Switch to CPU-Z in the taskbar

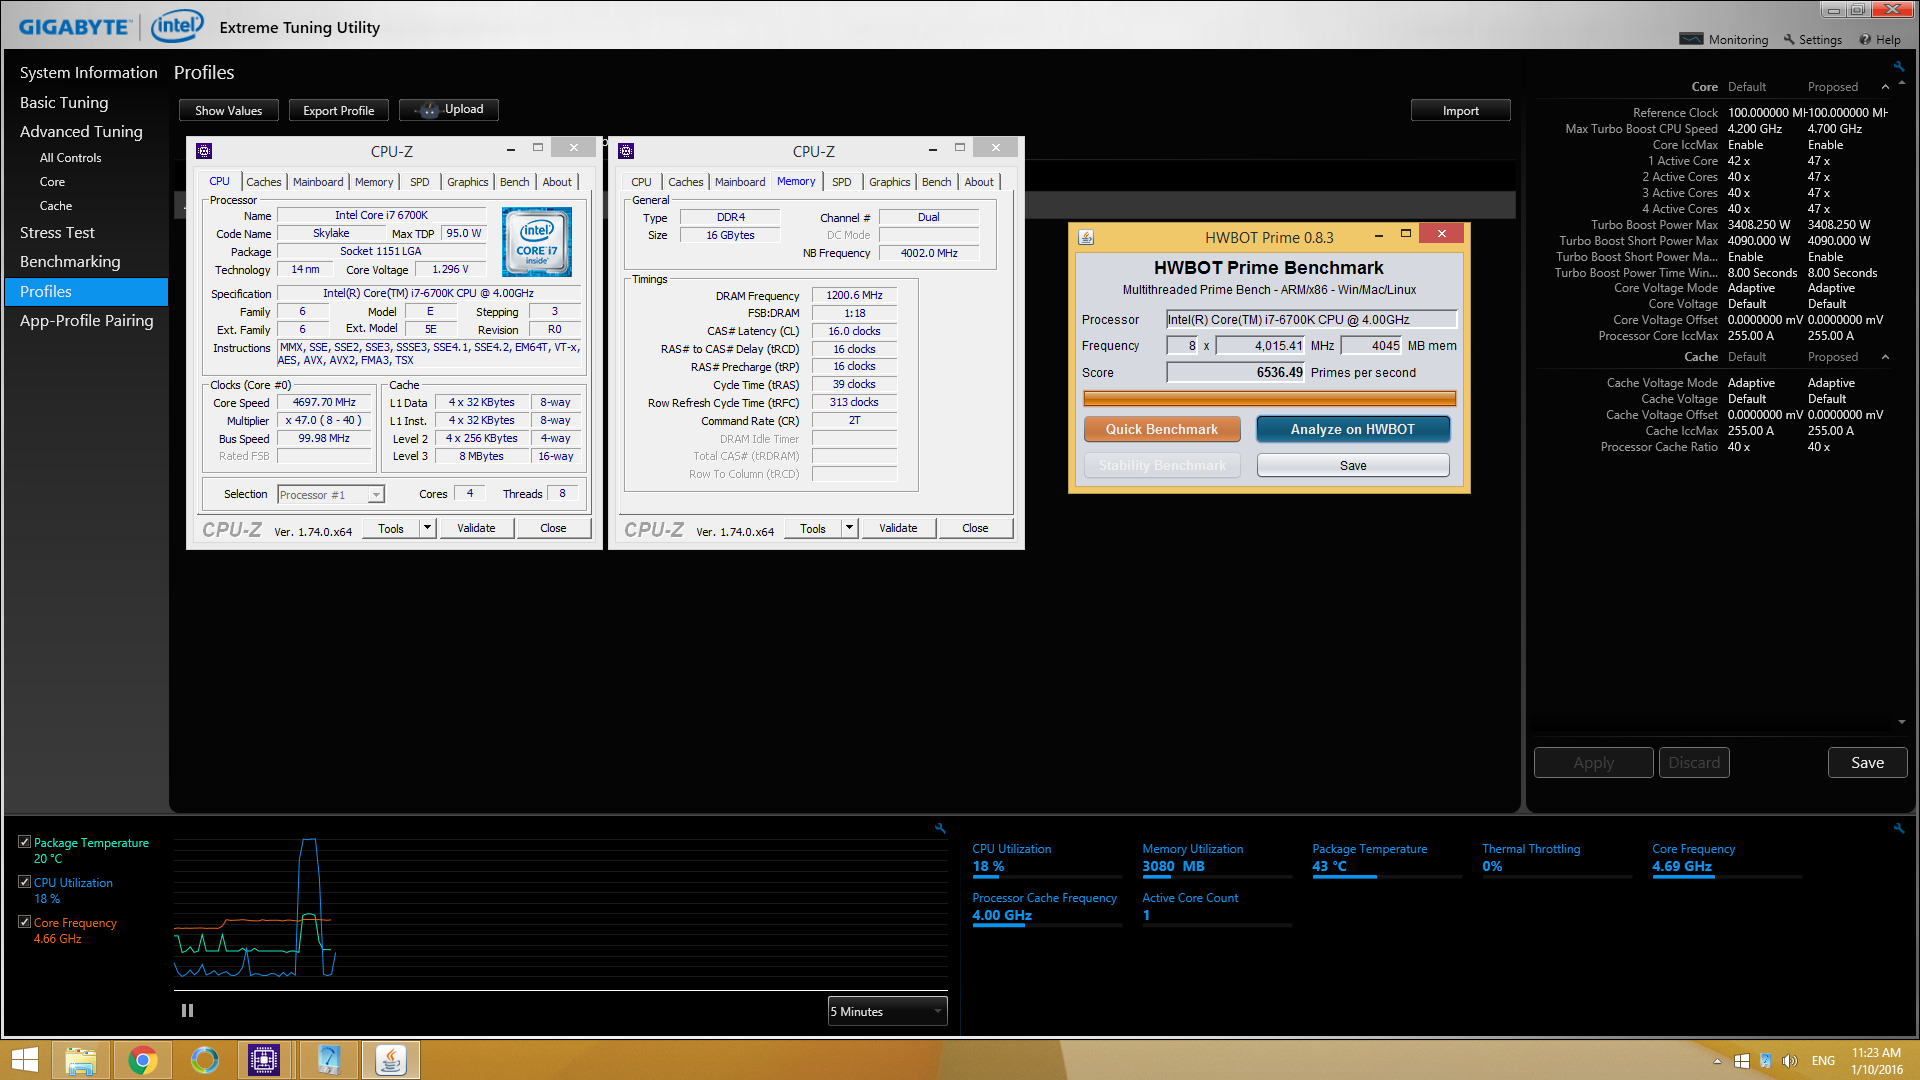(264, 1060)
